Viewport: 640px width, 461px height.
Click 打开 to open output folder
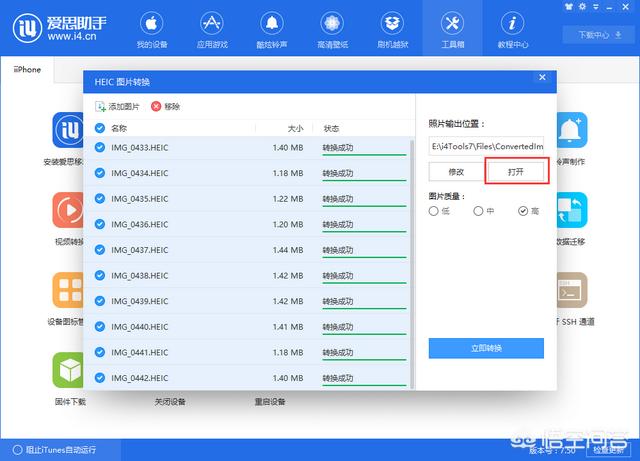tap(515, 172)
